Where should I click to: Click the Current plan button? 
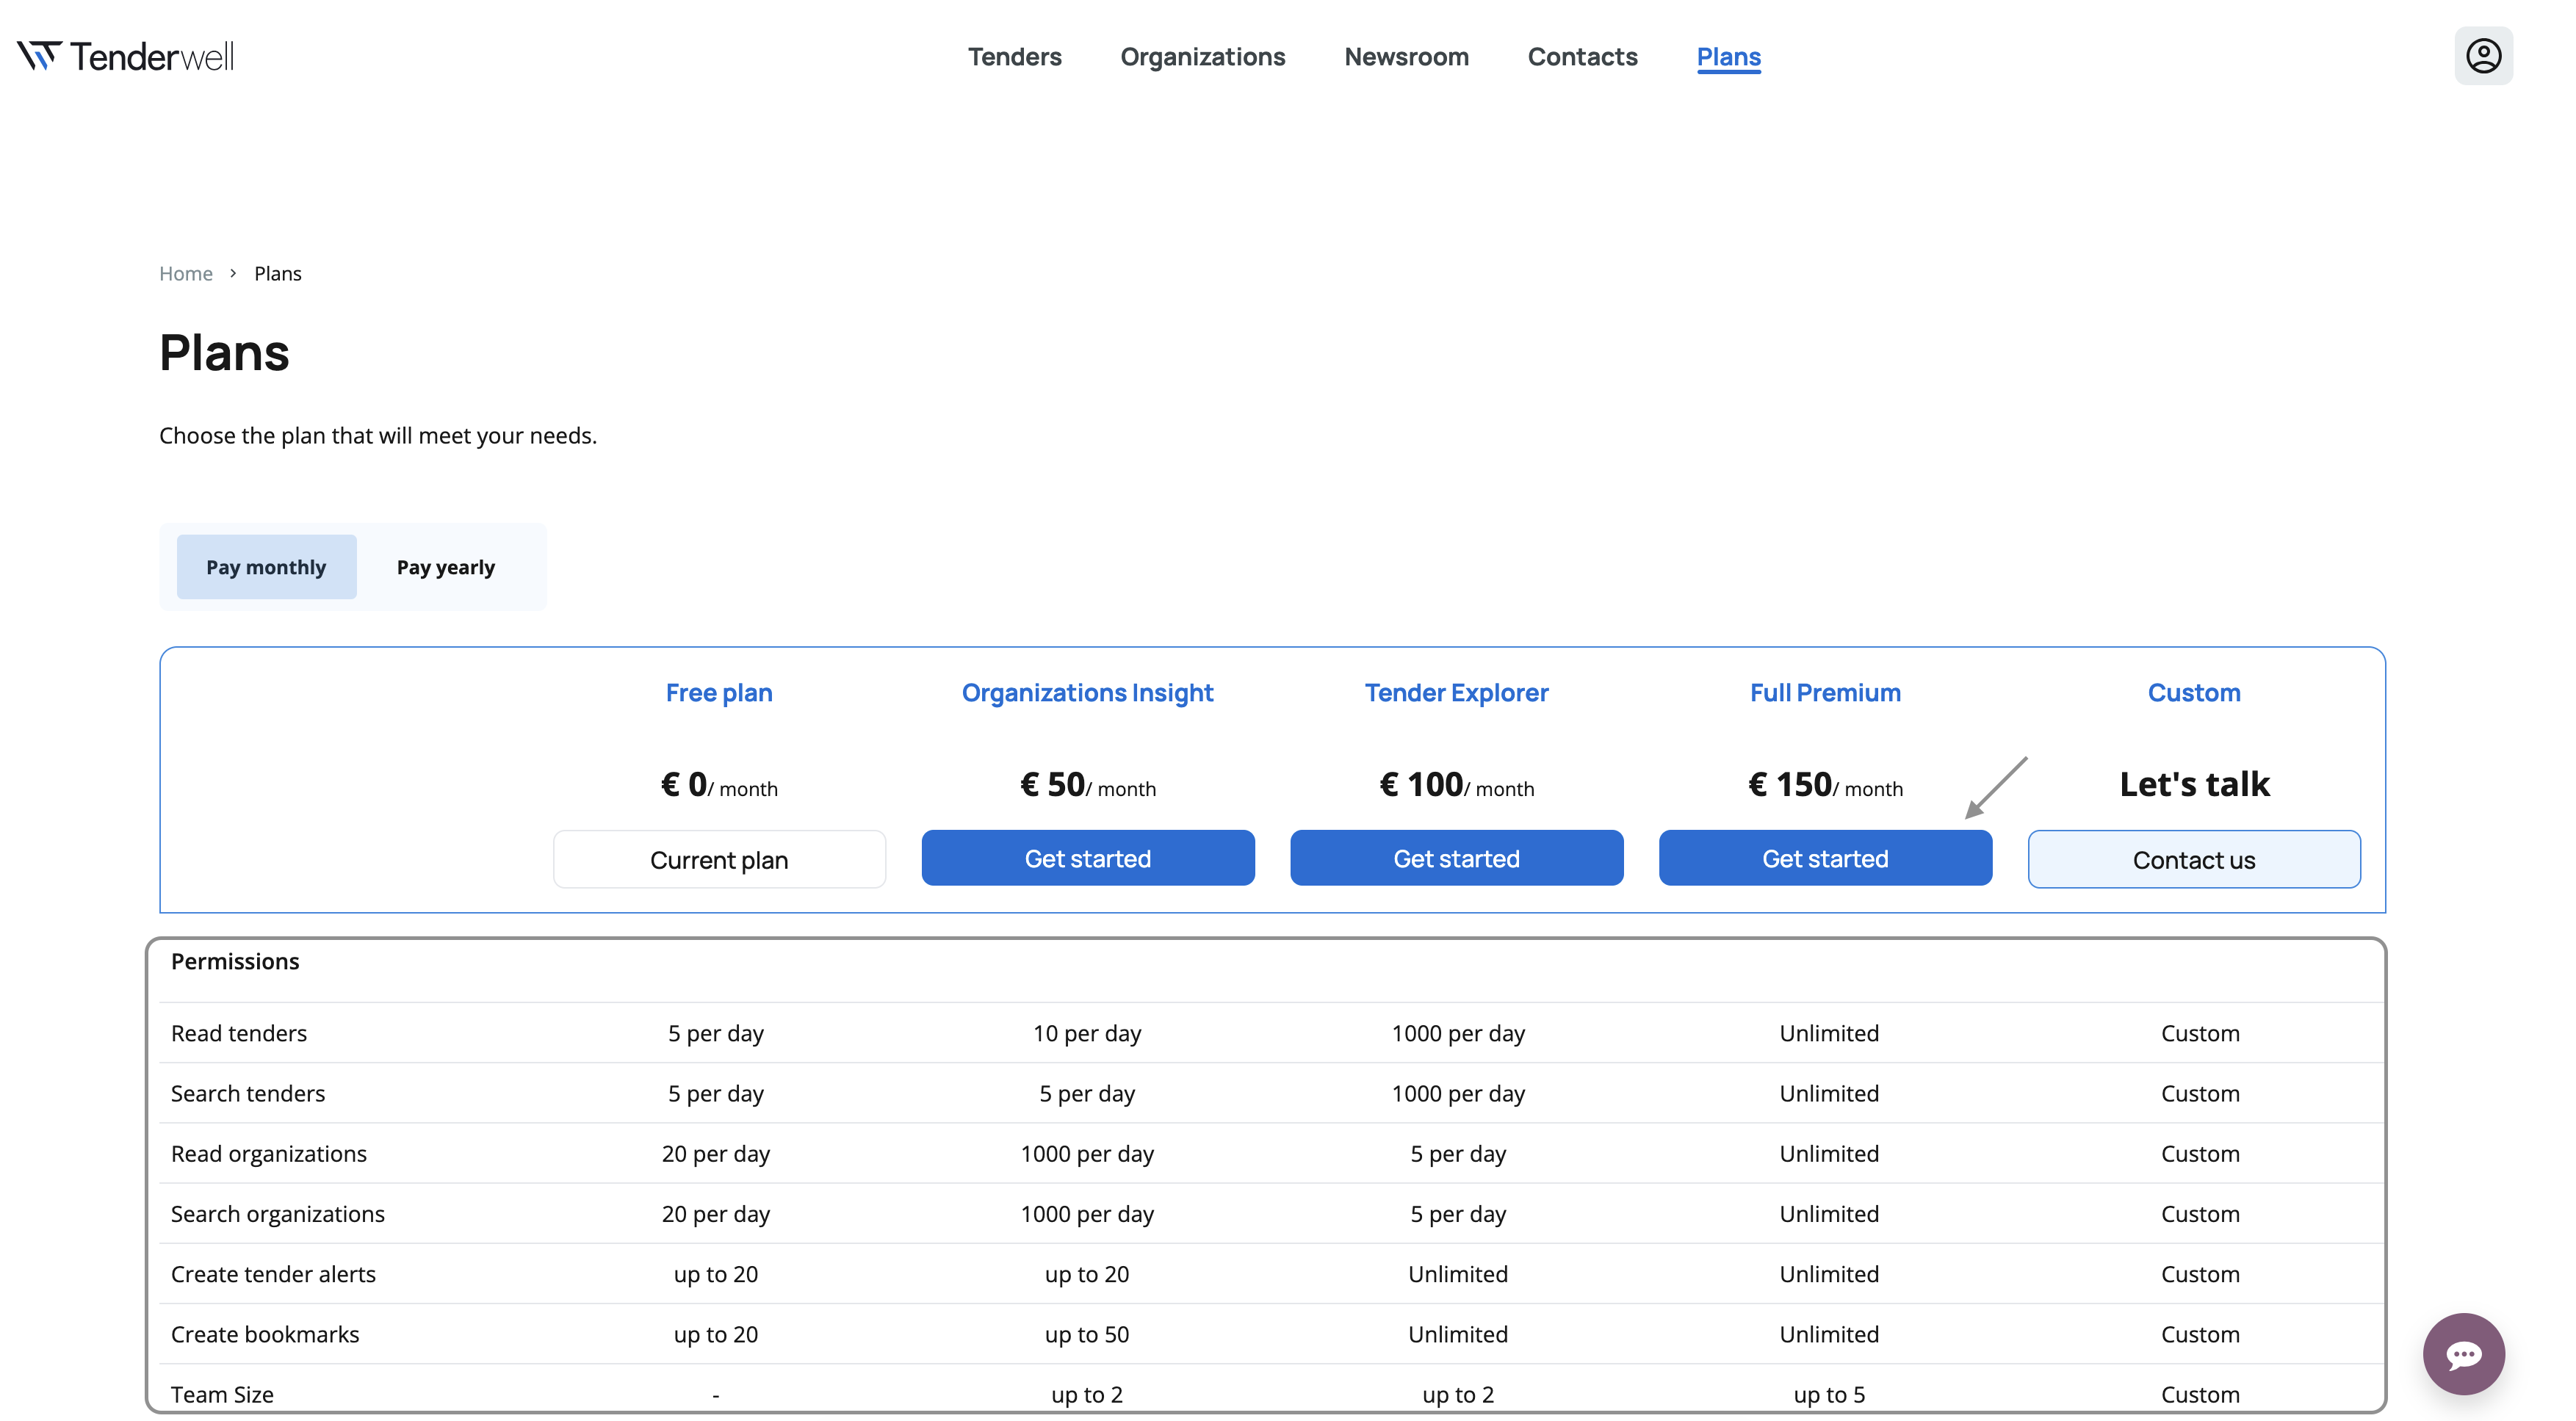(x=719, y=859)
